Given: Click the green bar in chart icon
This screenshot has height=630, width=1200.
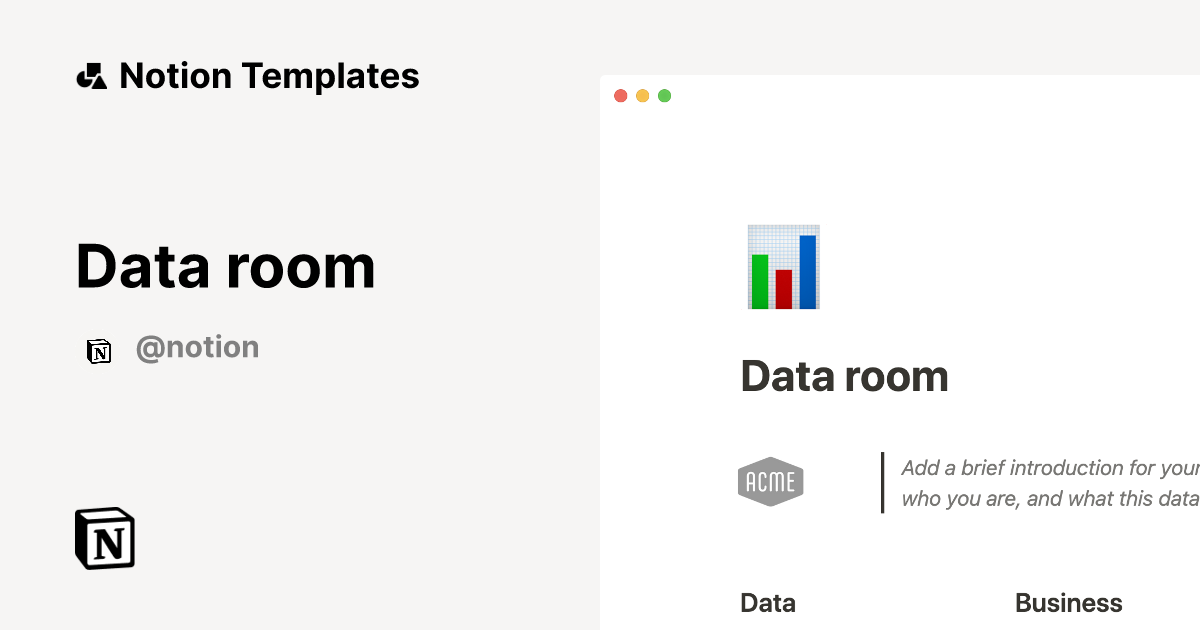Looking at the screenshot, I should (x=760, y=281).
